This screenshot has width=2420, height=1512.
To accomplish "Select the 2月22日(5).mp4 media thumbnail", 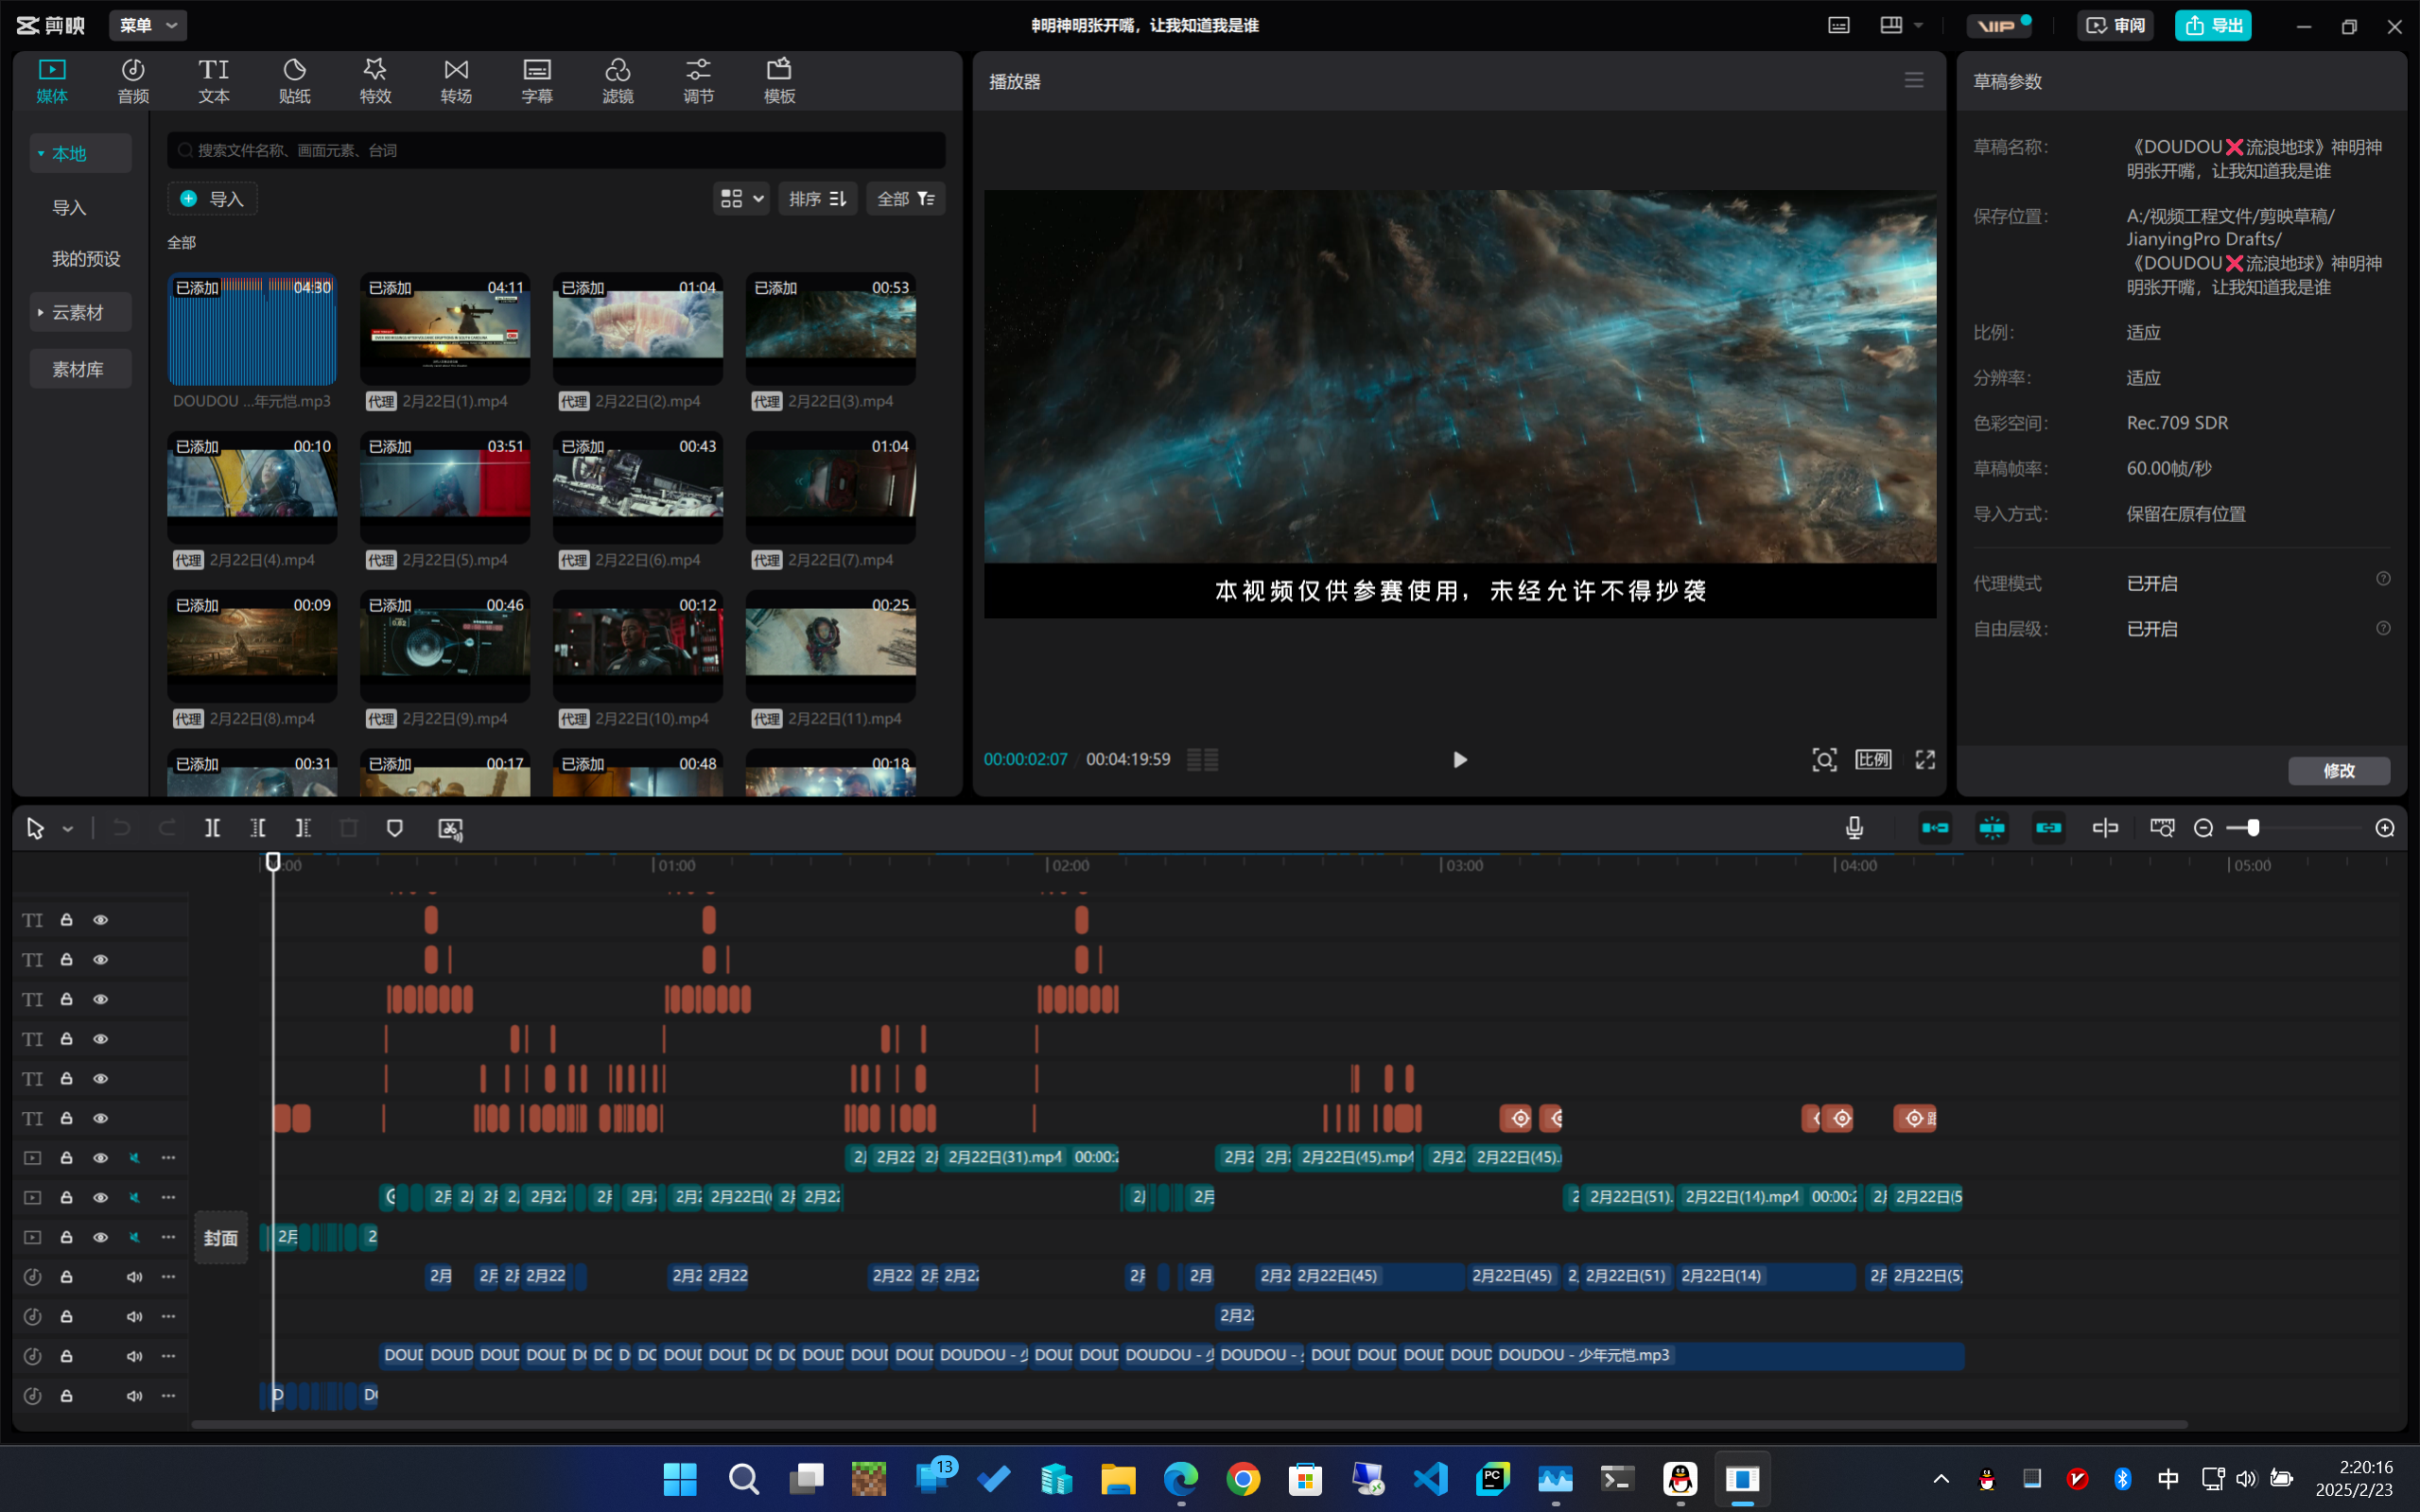I will coord(445,485).
